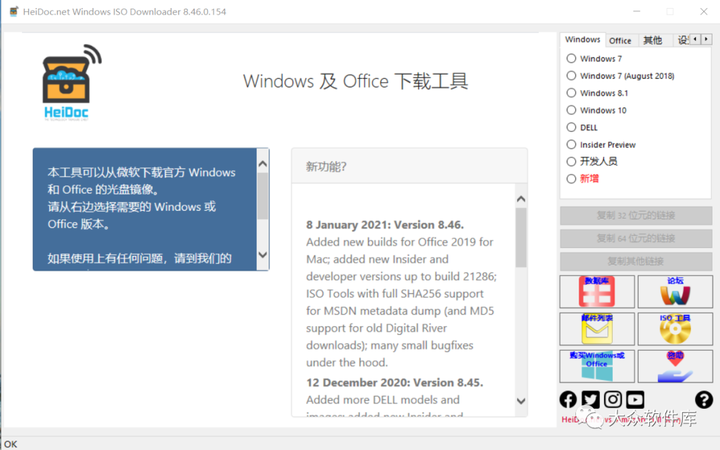Click the 复制 32 位元的链接 button
This screenshot has height=450, width=720.
[636, 215]
